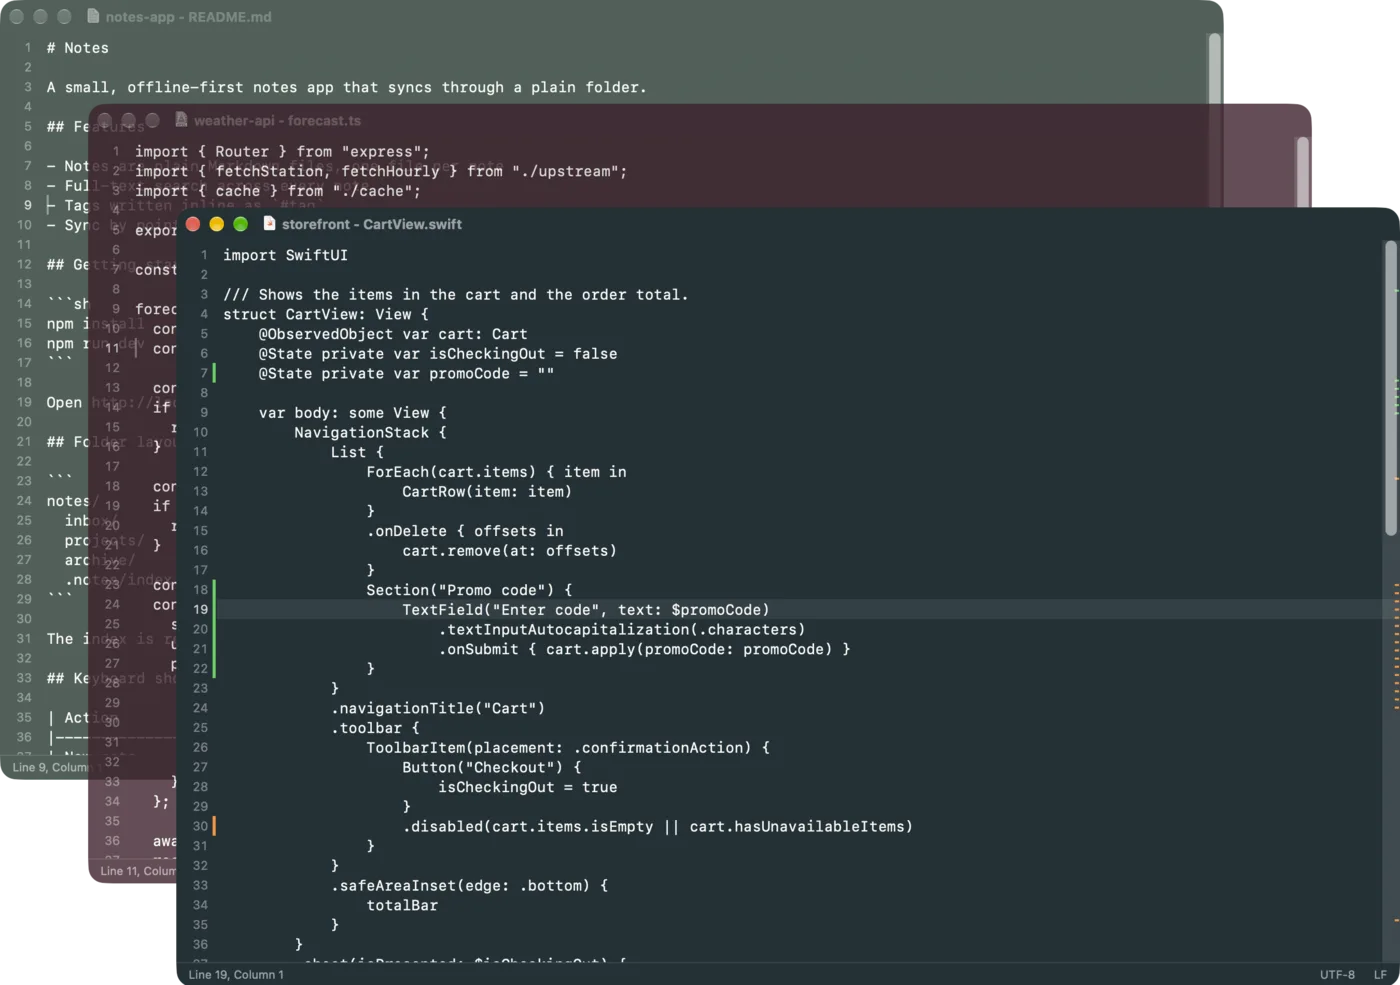Viewport: 1400px width, 985px height.
Task: Click 'npm' on line 15 in notes-app window
Action: tap(60, 323)
